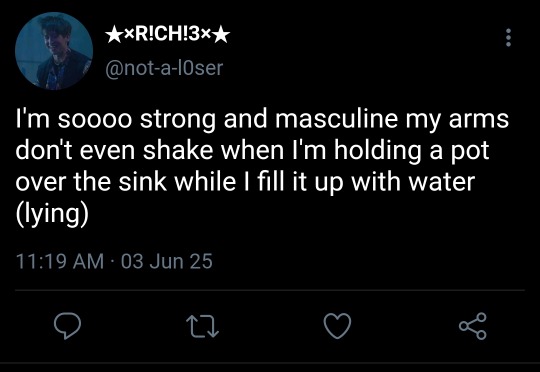
Task: Click the 11:19 AM timestamp
Action: (x=60, y=261)
